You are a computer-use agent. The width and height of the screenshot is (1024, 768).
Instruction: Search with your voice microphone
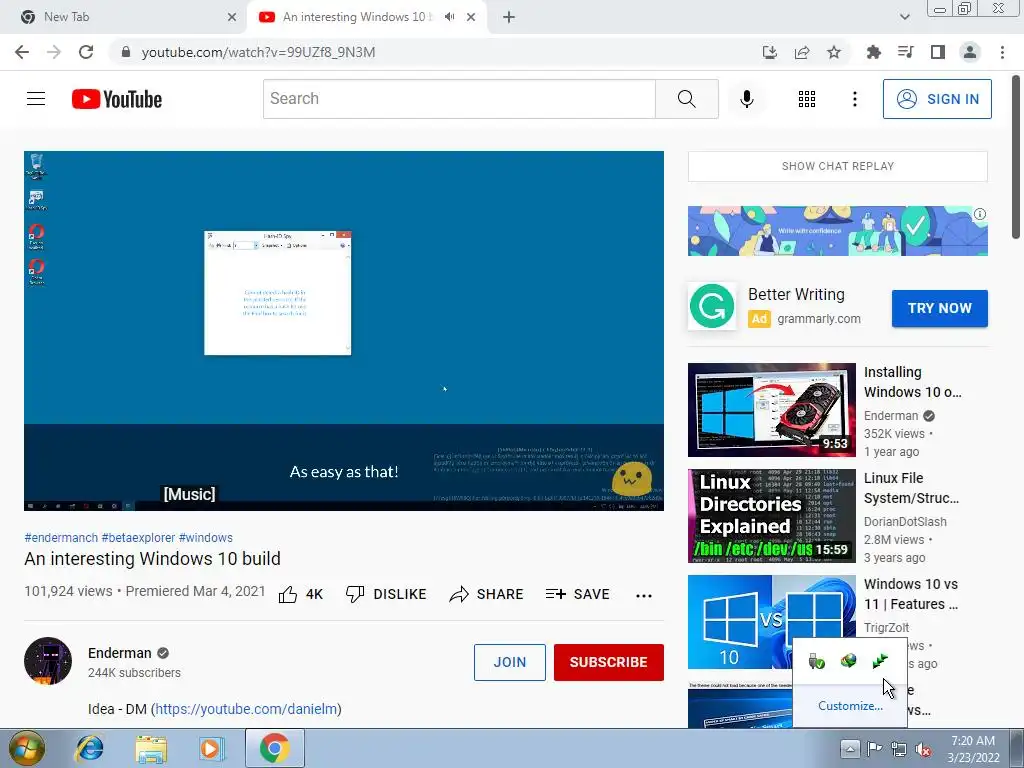(746, 99)
